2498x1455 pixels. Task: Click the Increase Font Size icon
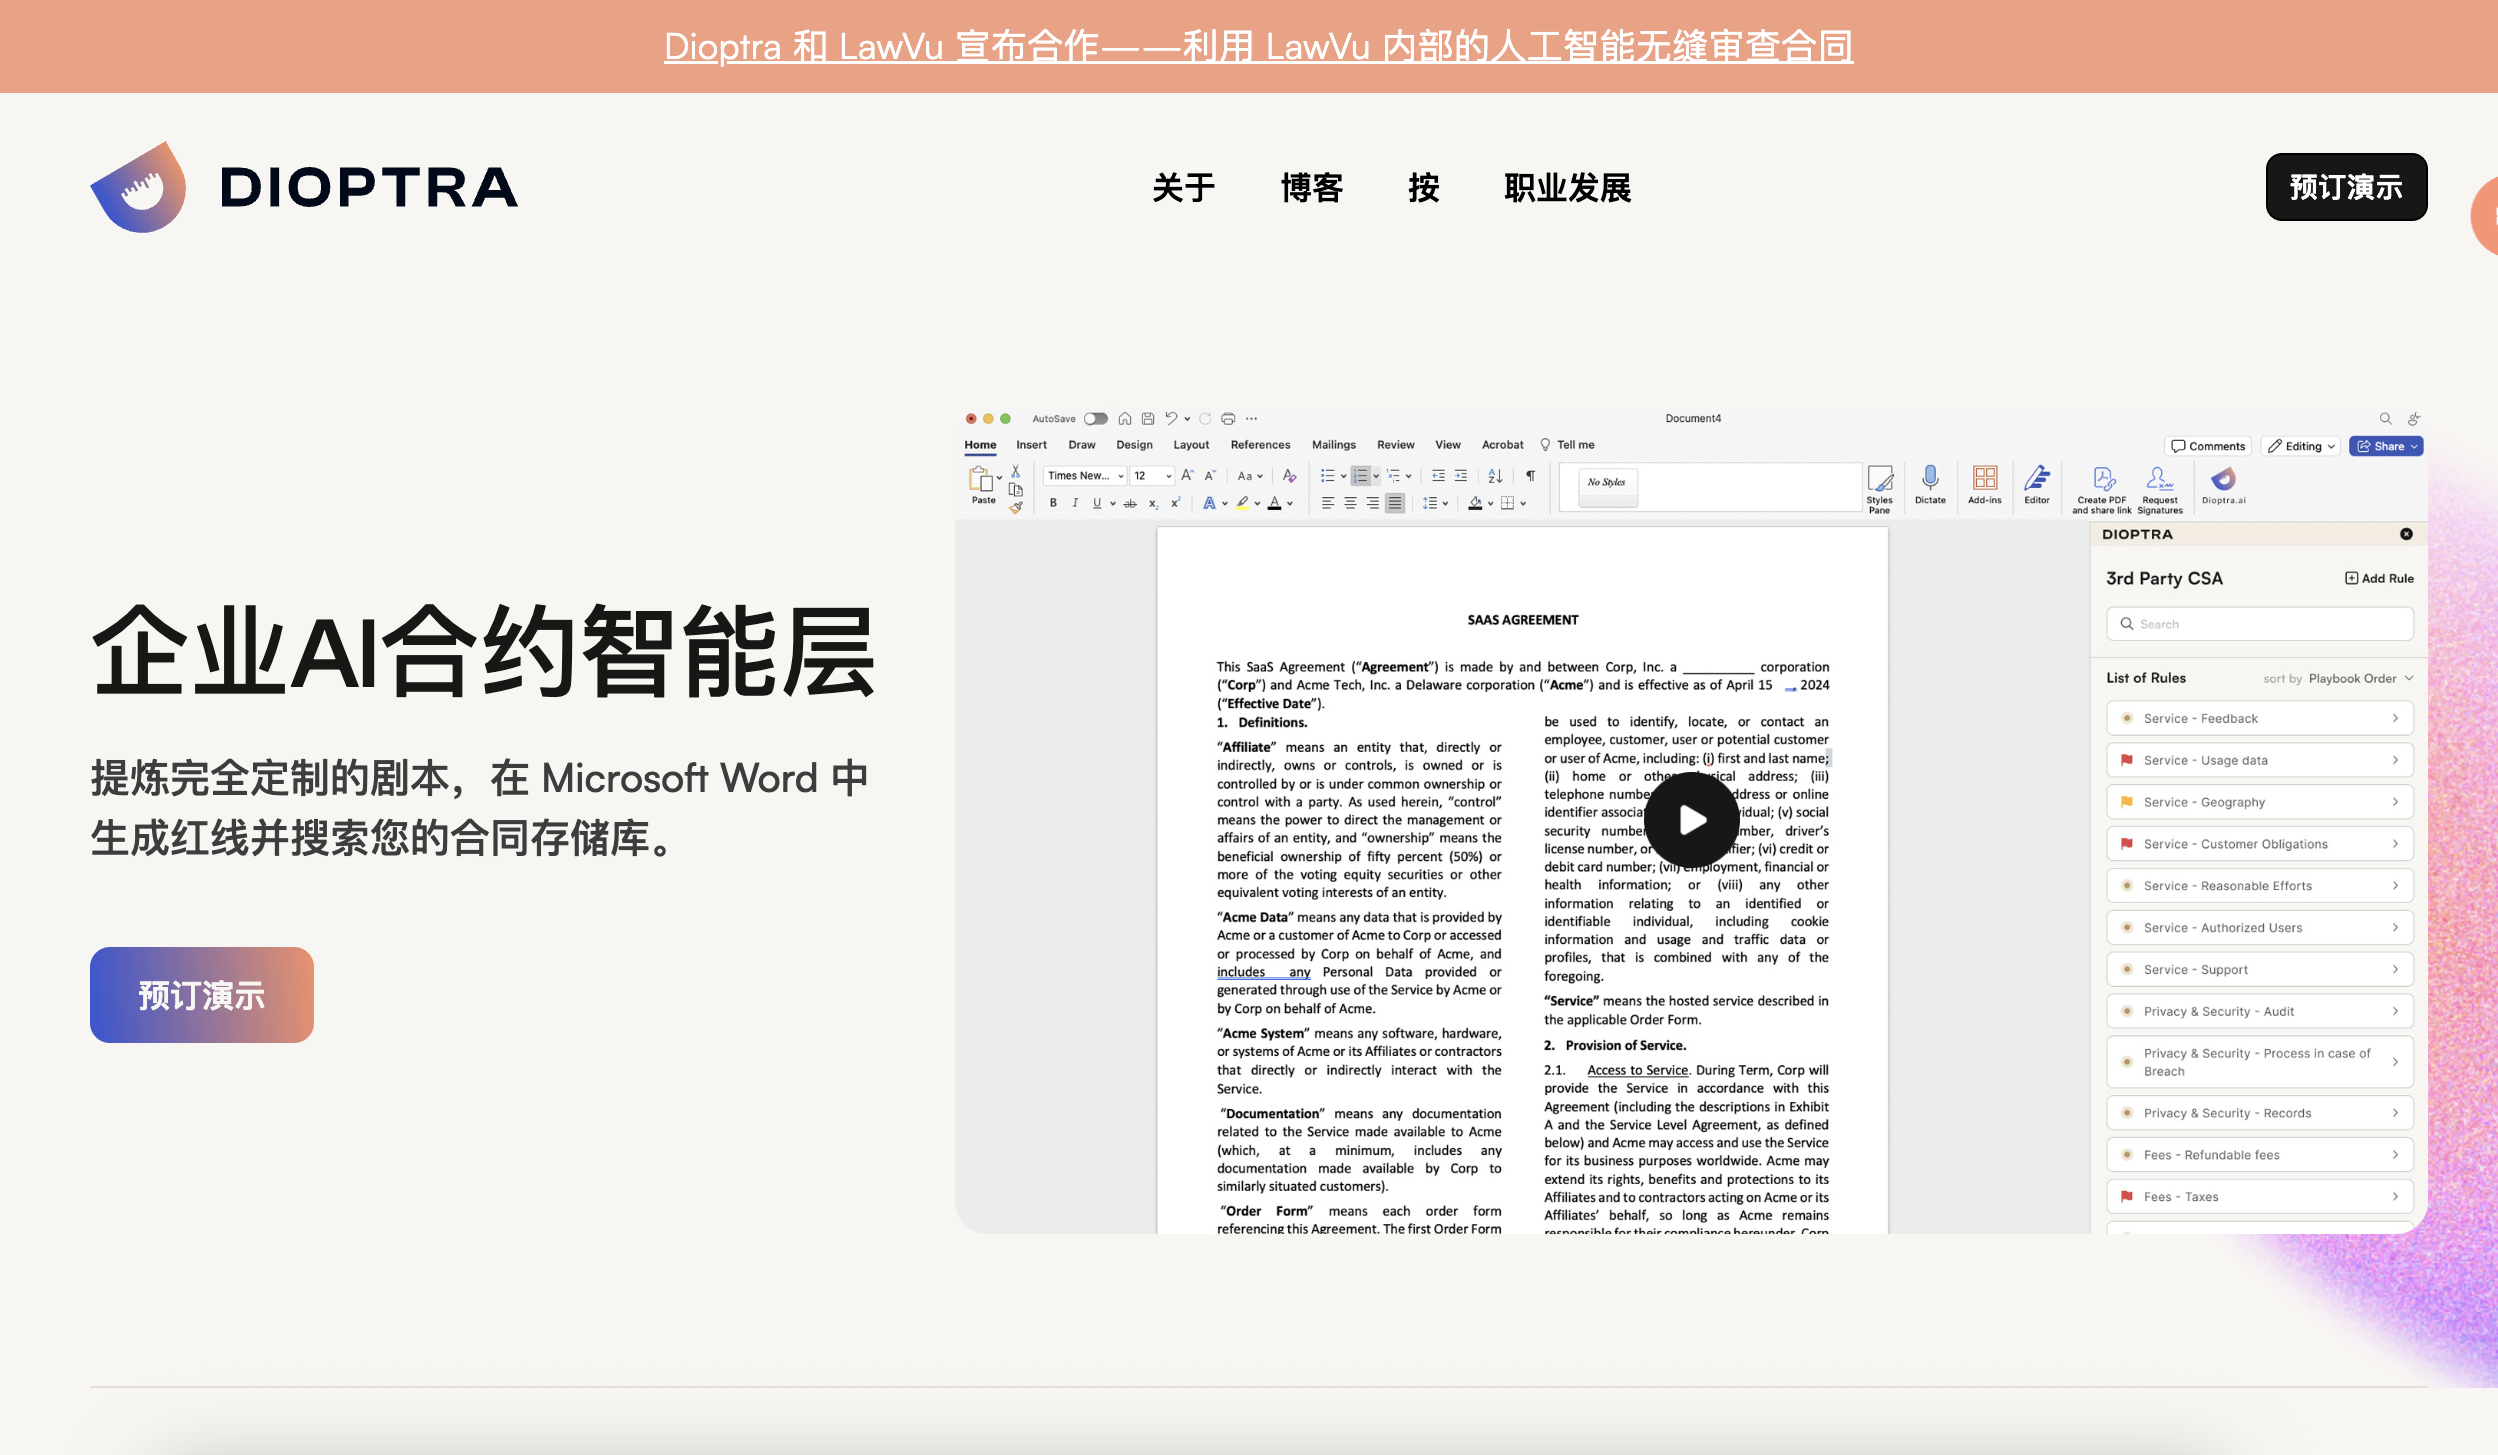1187,476
